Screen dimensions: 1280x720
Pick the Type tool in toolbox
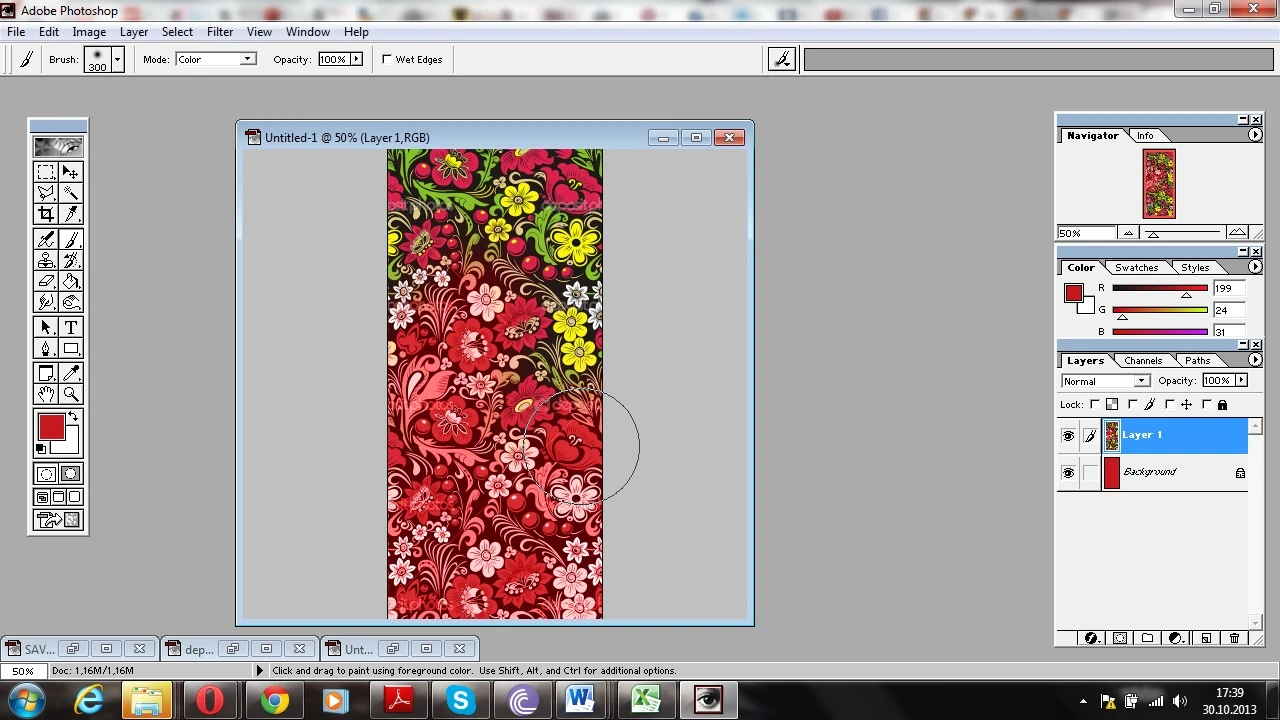(71, 327)
